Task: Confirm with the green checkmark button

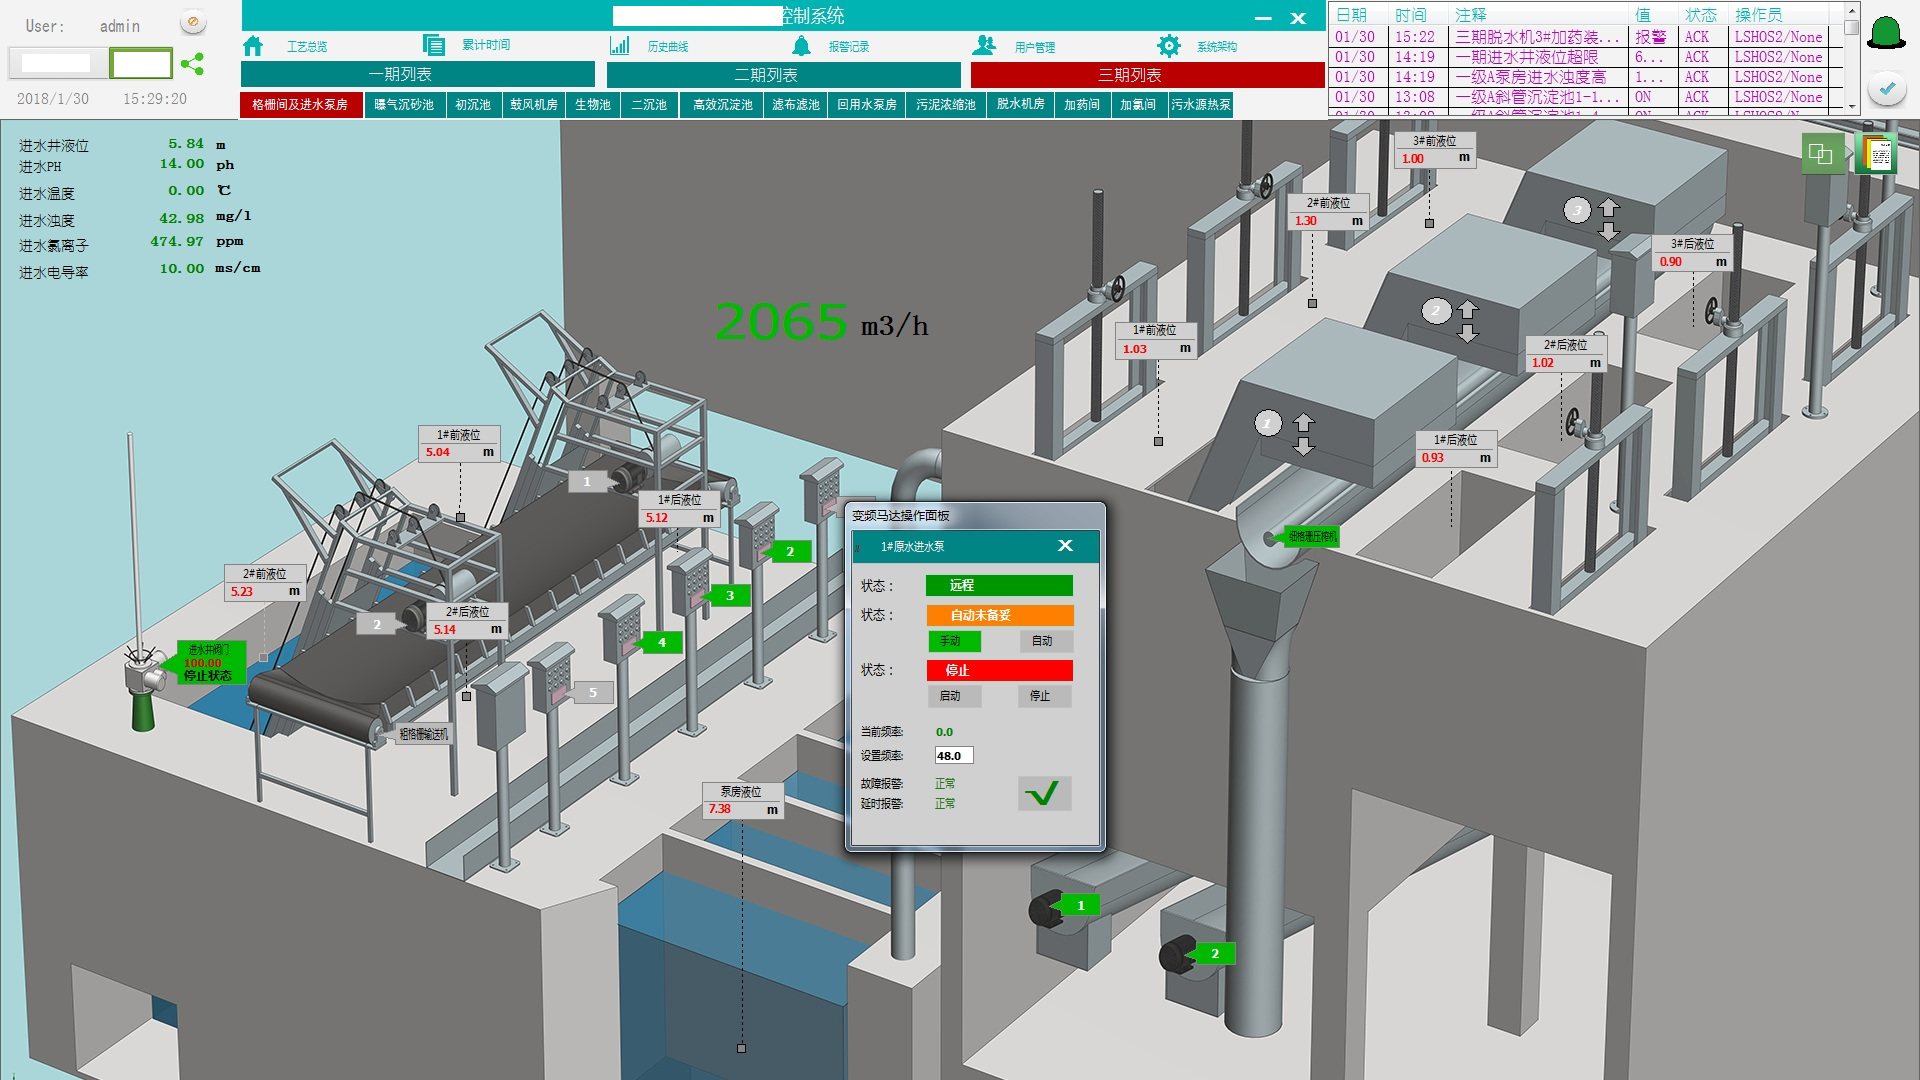Action: point(1044,793)
